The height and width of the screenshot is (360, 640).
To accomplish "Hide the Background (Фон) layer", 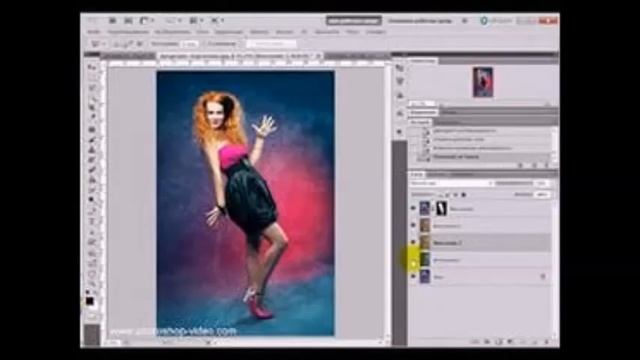I will coord(413,277).
